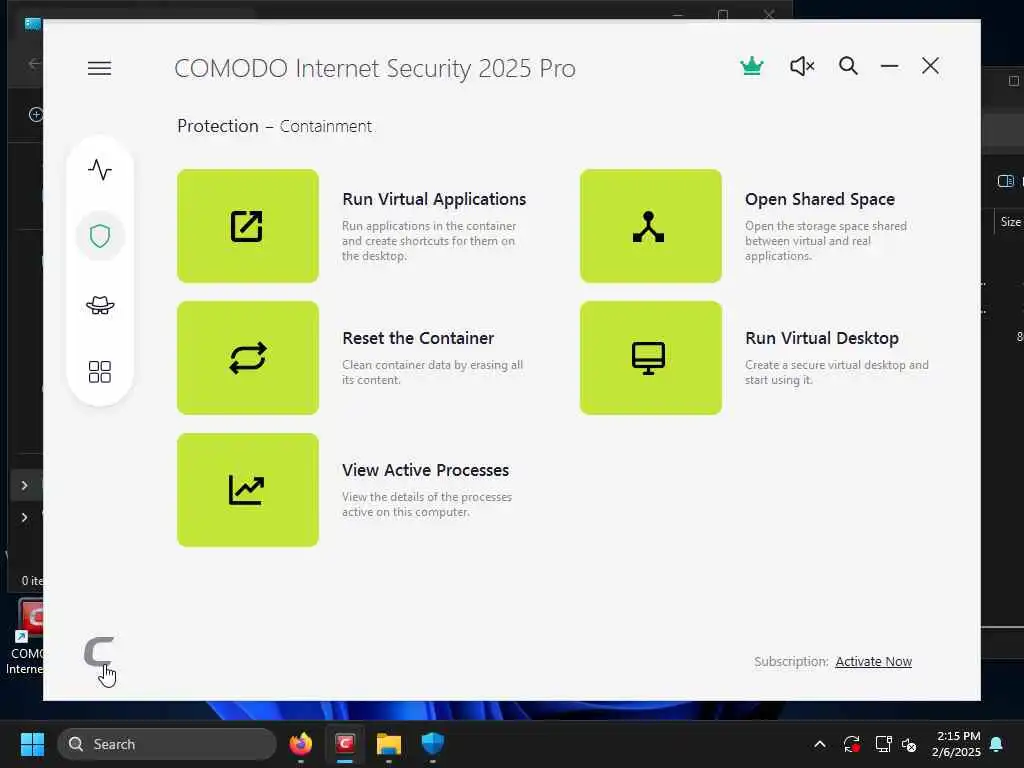1024x768 pixels.
Task: Select the shield Protection sidebar icon
Action: point(100,236)
